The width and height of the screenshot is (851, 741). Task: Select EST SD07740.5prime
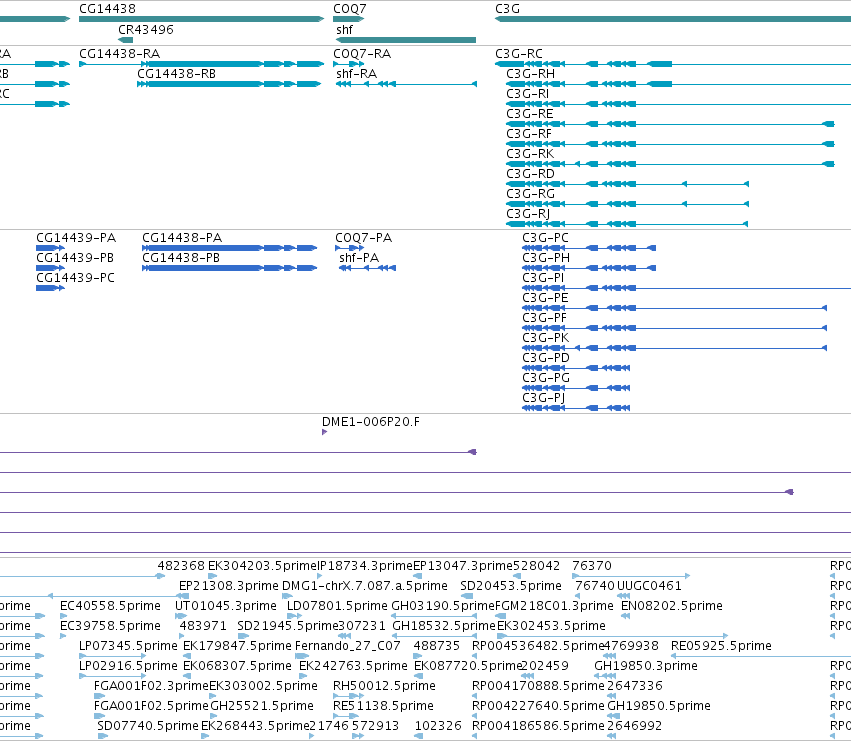(148, 726)
